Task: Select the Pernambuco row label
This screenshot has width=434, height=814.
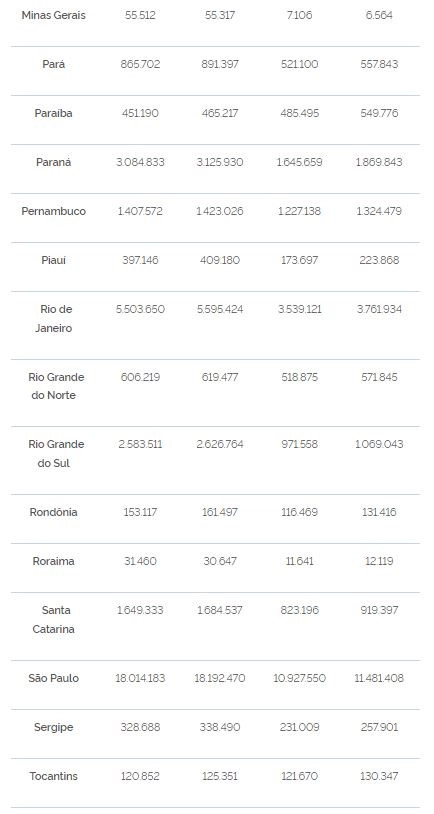Action: pos(53,211)
